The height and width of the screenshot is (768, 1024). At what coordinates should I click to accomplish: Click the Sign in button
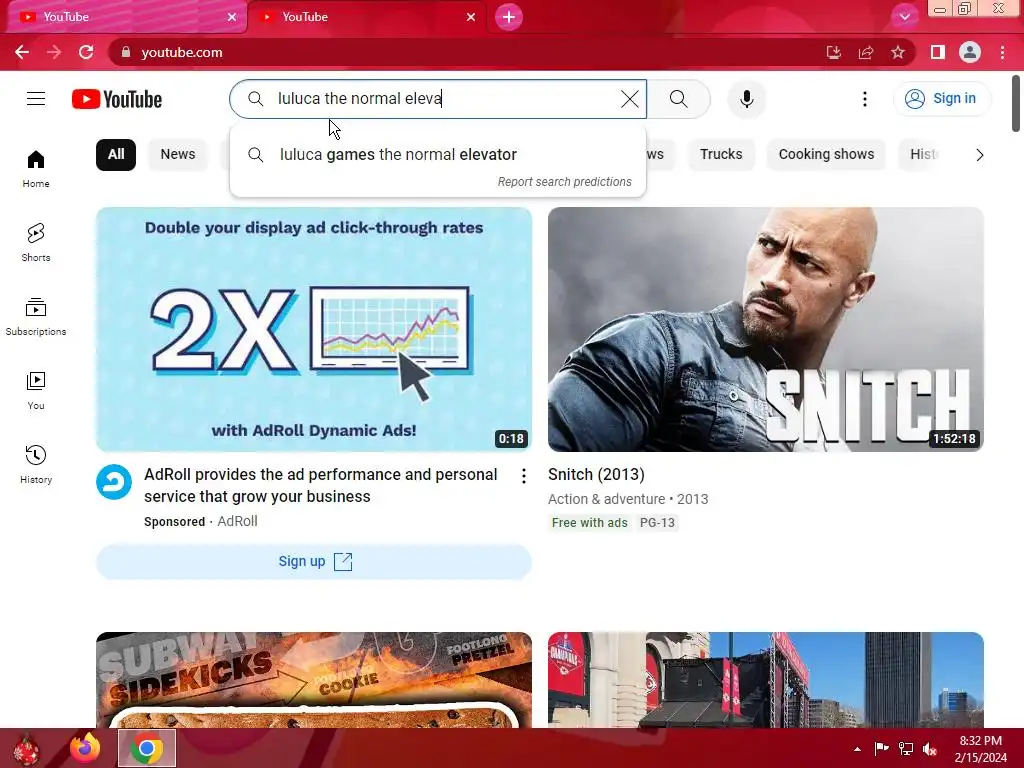941,99
